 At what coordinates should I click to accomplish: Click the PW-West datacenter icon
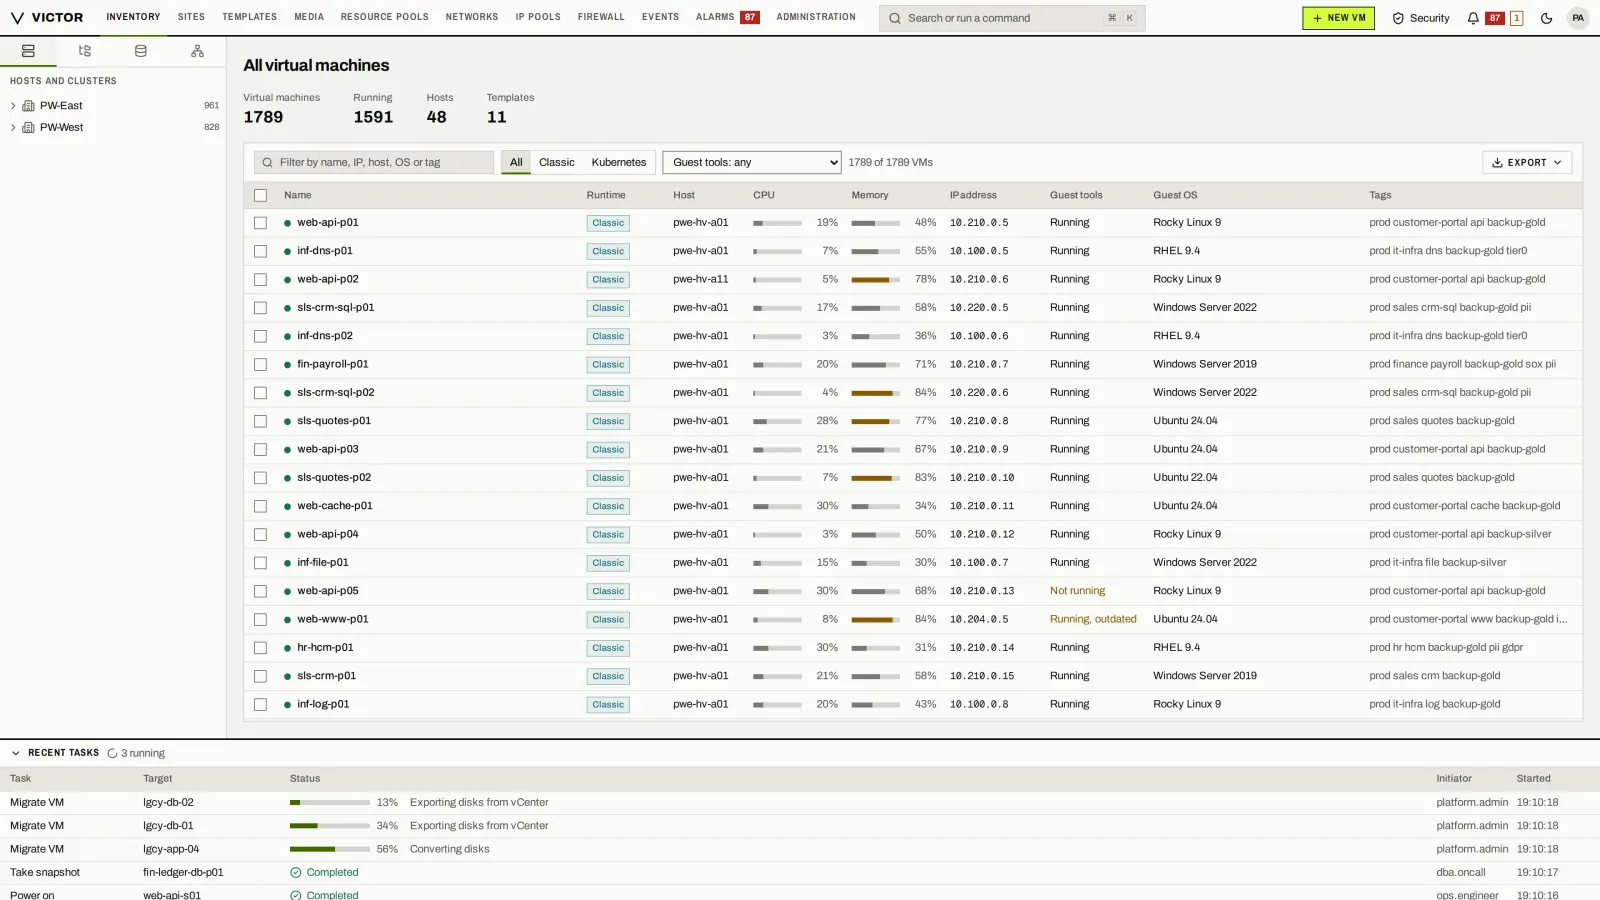point(28,127)
